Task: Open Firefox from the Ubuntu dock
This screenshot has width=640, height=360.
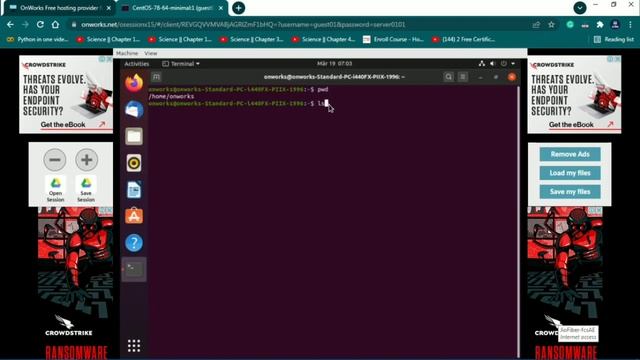Action: [134, 83]
